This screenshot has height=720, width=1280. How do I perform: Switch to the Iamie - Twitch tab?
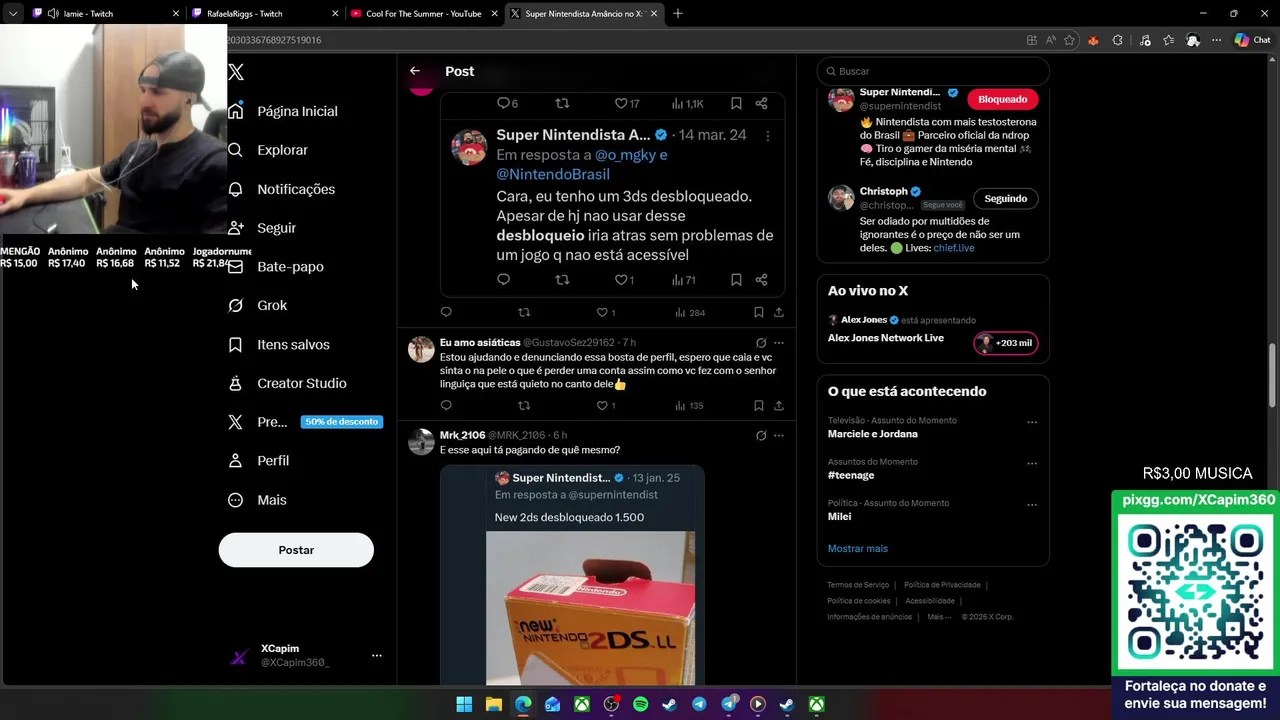pos(106,14)
